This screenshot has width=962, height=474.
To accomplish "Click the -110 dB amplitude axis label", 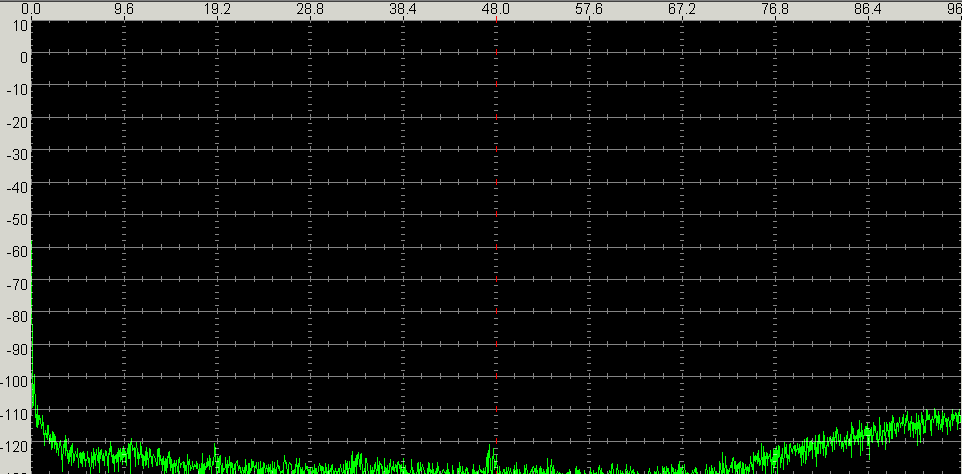I will [14, 417].
